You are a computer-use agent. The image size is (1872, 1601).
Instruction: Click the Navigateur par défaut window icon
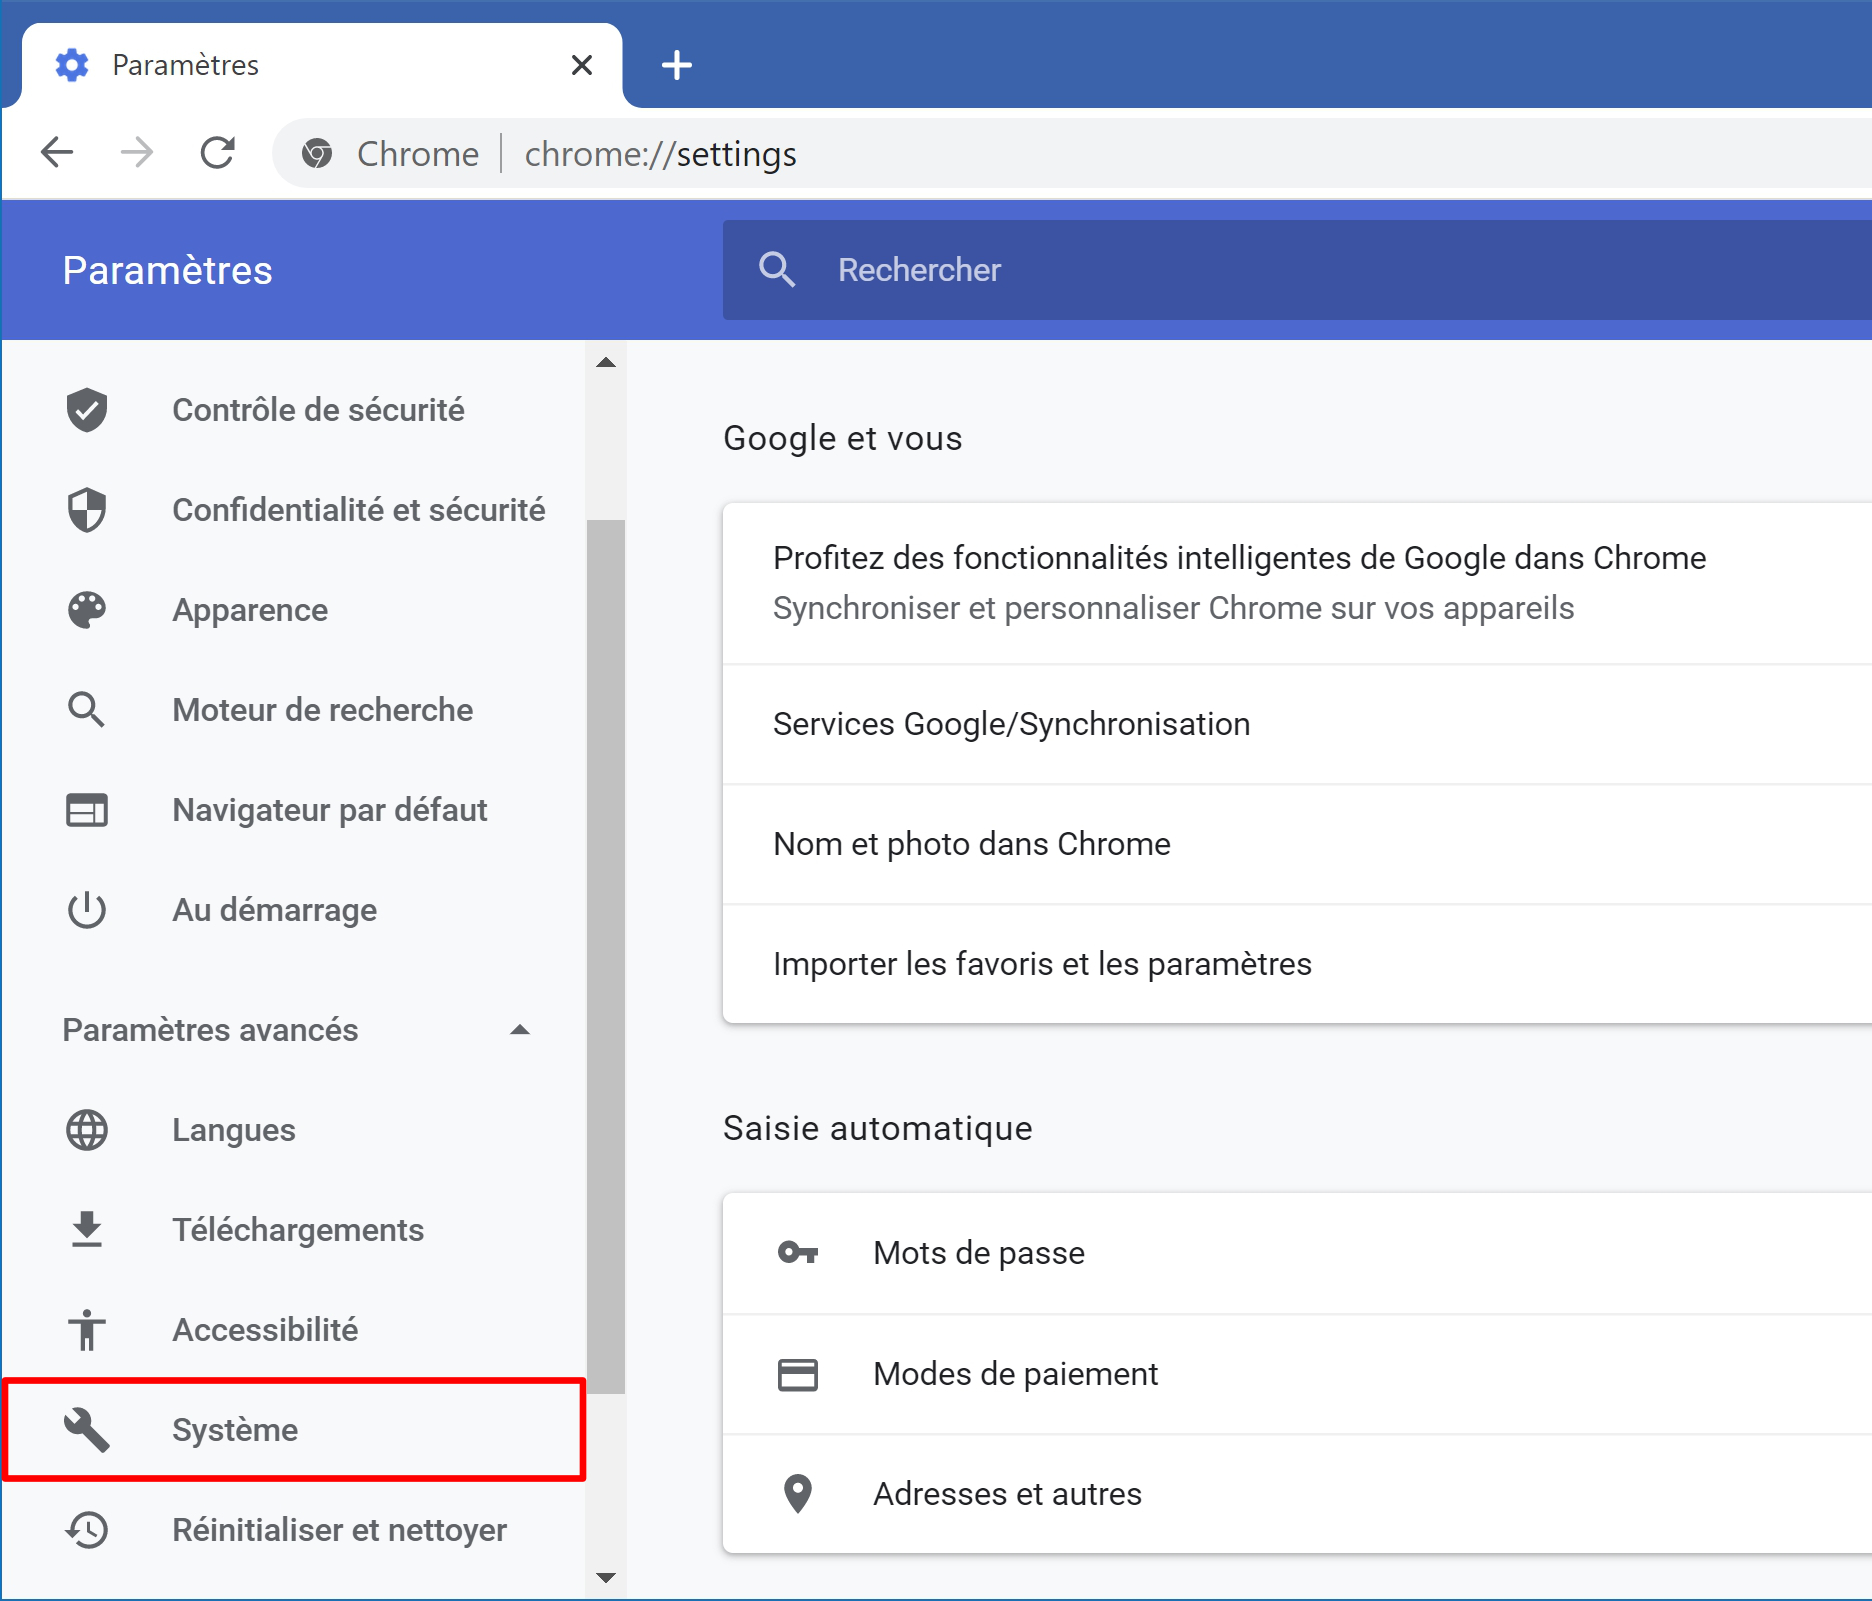coord(87,810)
